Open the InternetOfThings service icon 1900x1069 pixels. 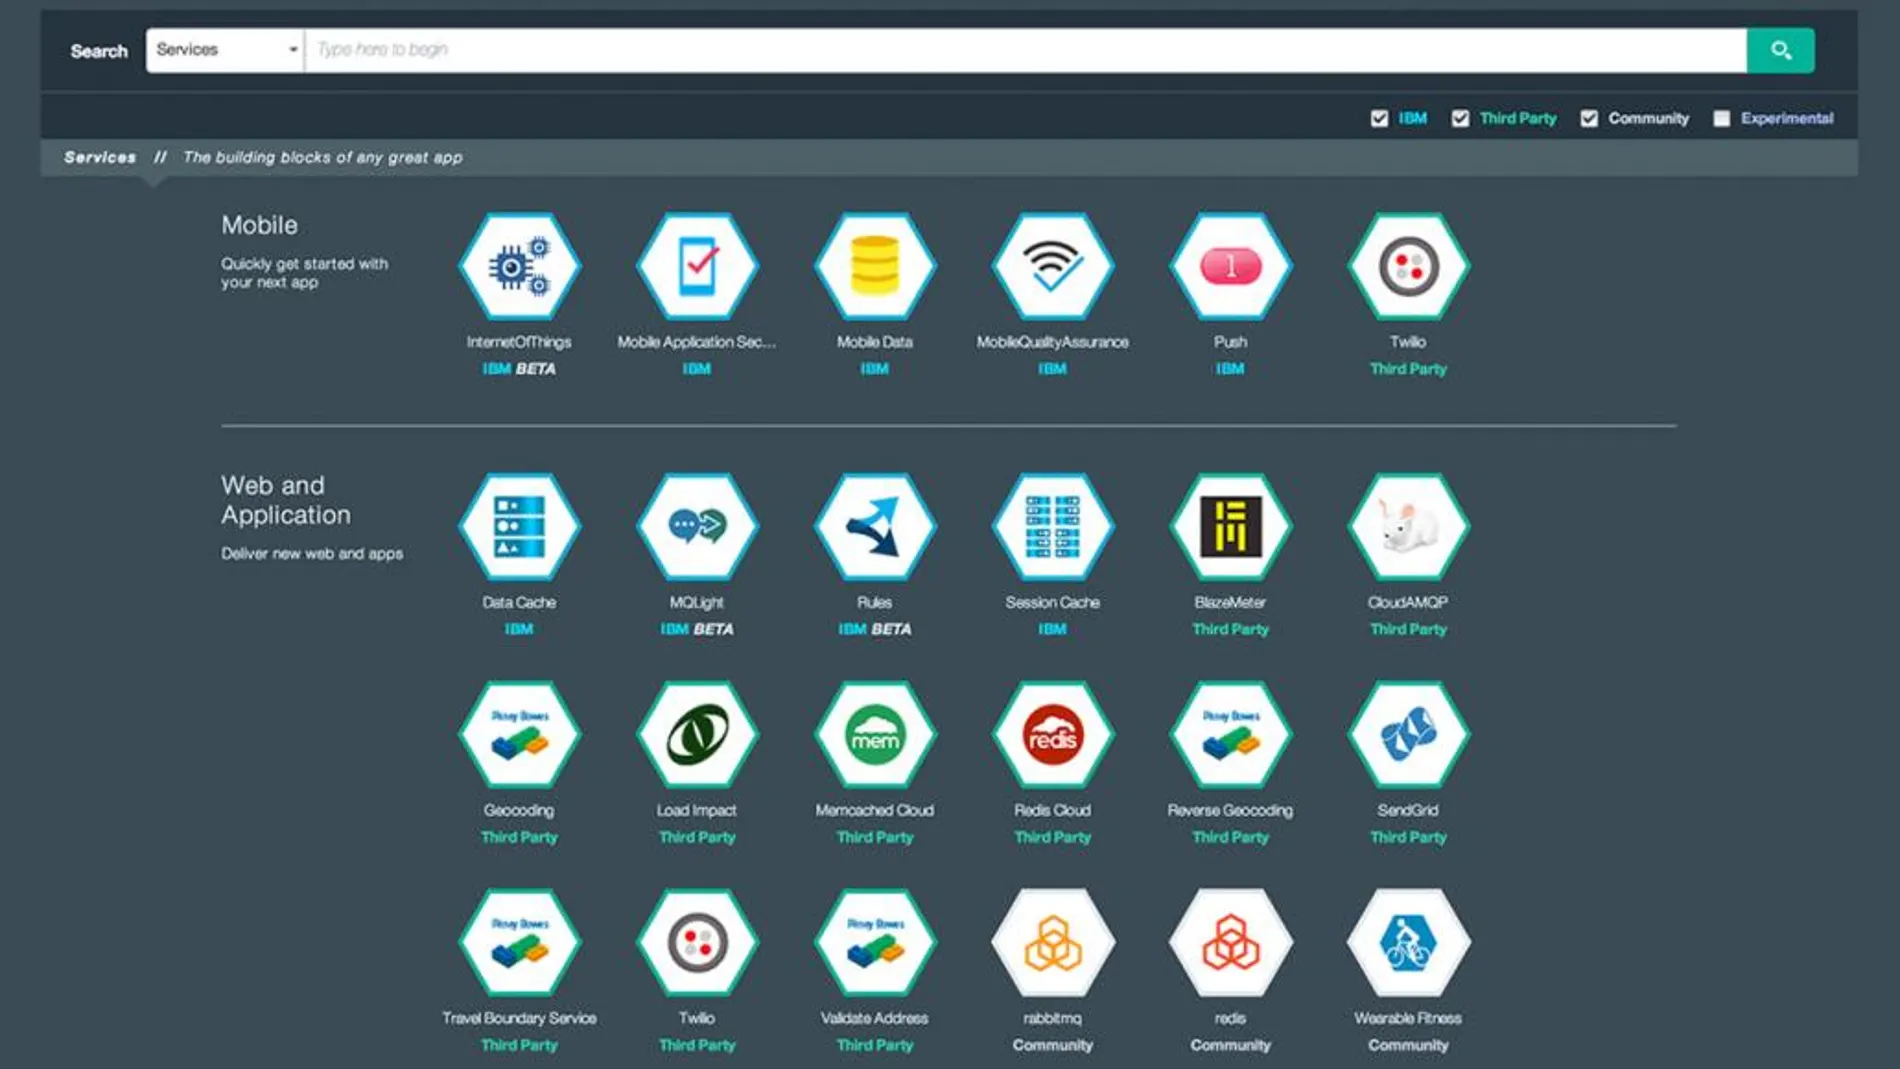tap(519, 267)
